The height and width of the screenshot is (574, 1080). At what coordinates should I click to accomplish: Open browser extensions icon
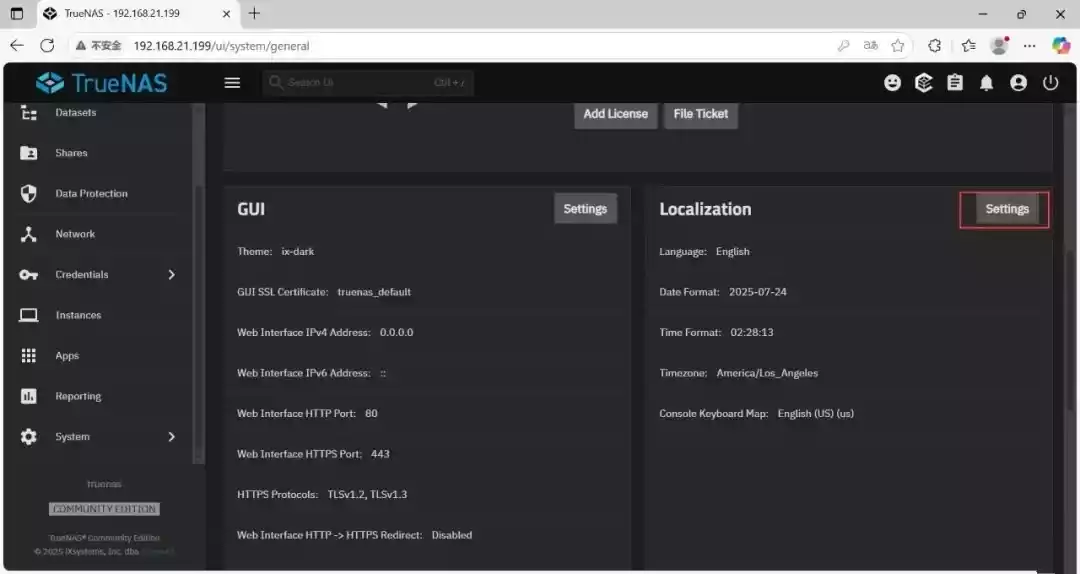coord(934,45)
